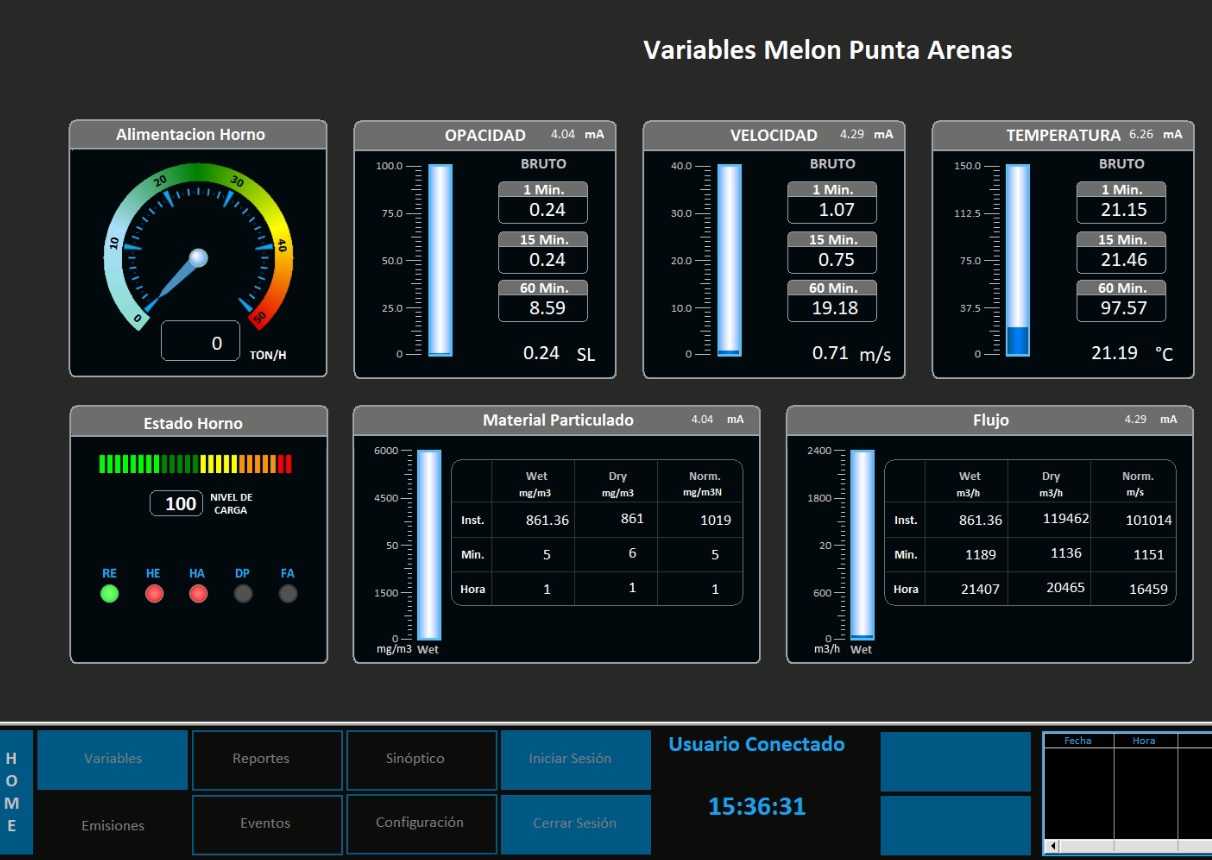Click the Temperatura 15 Min. value 21.46

coord(1121,260)
